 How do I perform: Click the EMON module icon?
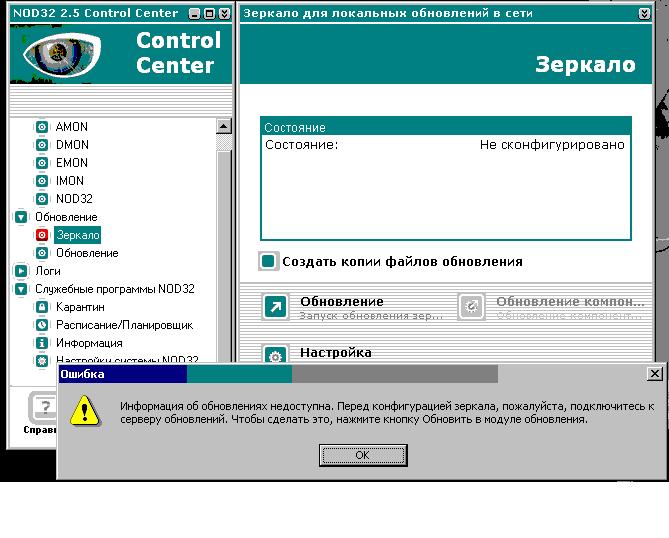[42, 163]
